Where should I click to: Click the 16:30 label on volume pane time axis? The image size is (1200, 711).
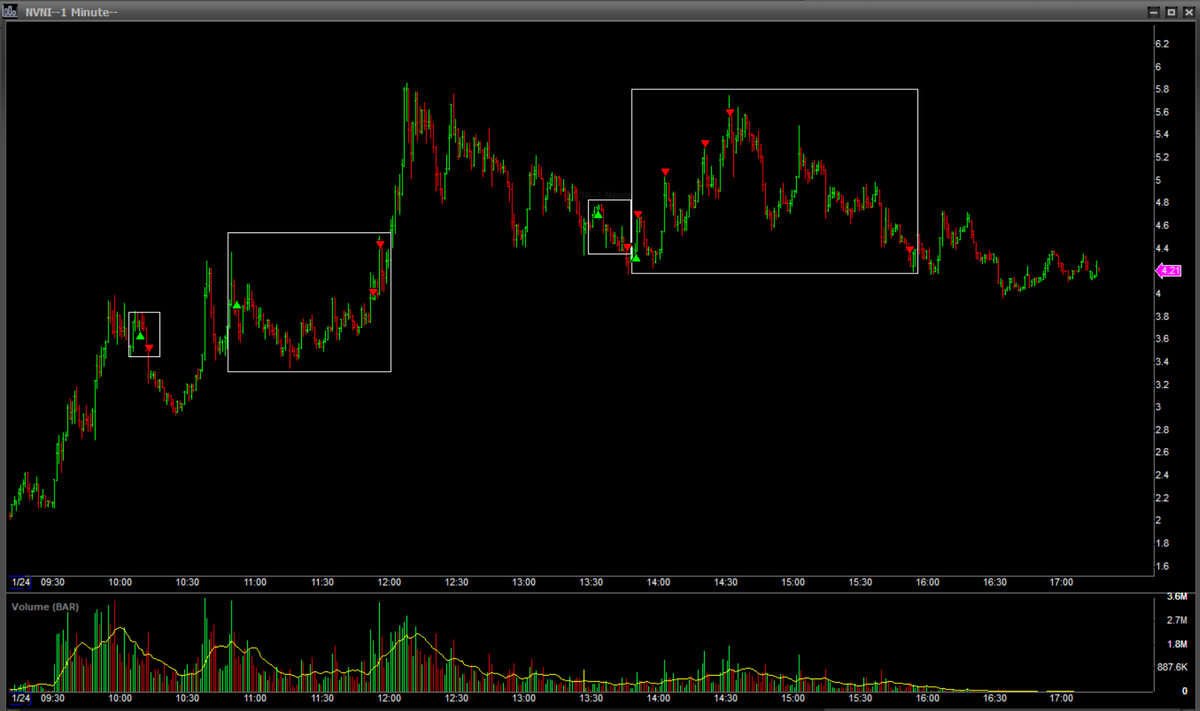point(995,698)
